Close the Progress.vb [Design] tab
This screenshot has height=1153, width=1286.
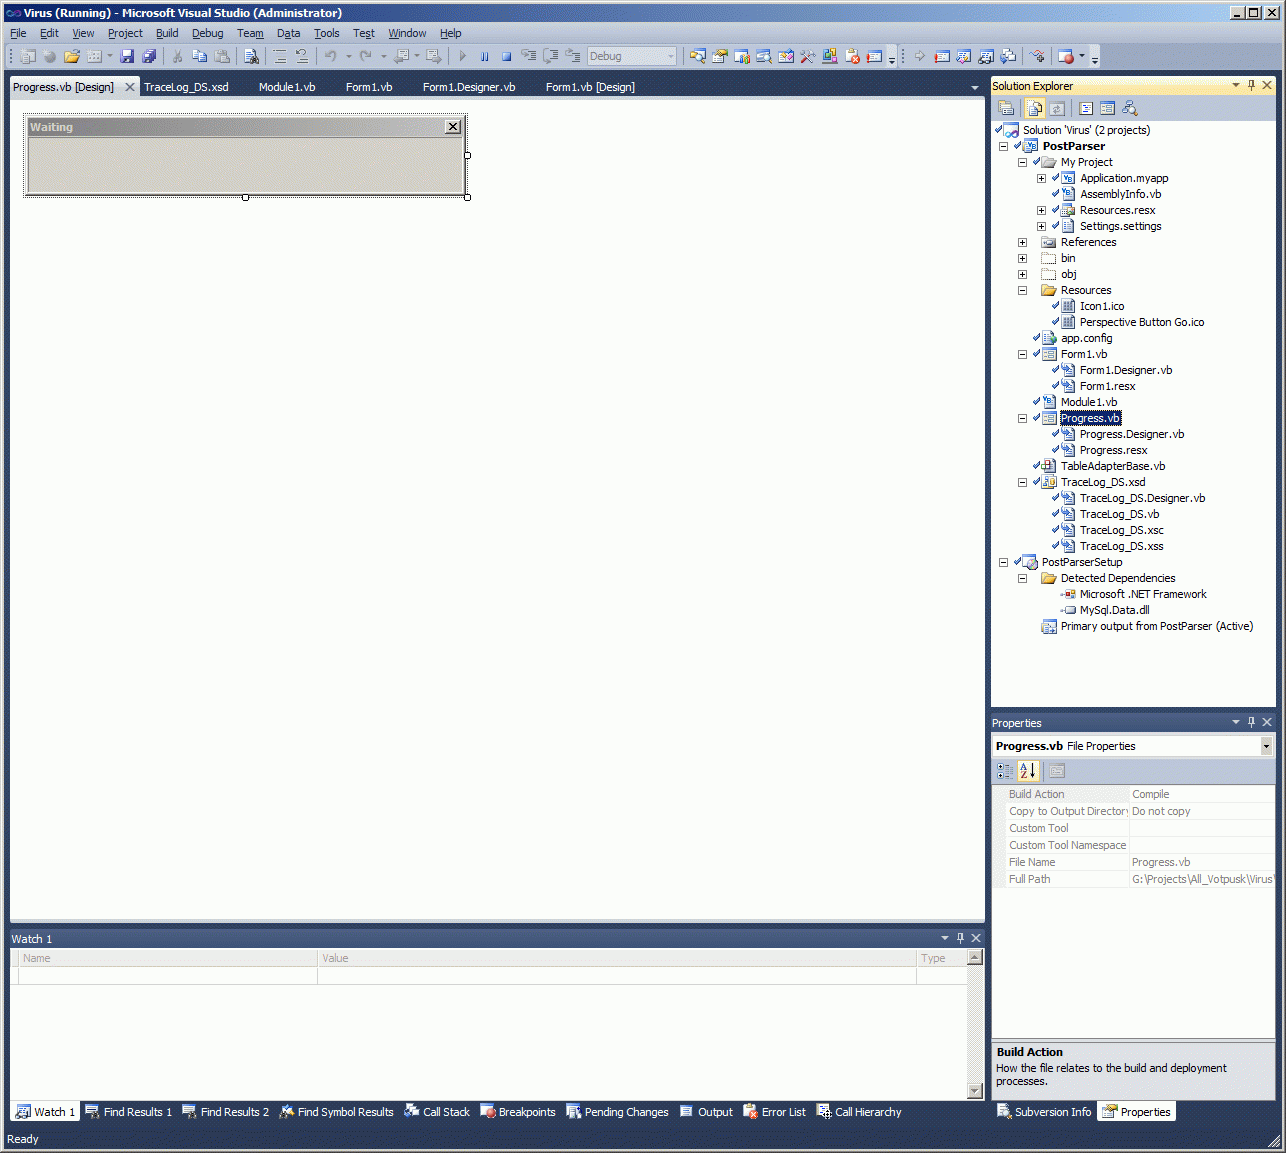(129, 87)
